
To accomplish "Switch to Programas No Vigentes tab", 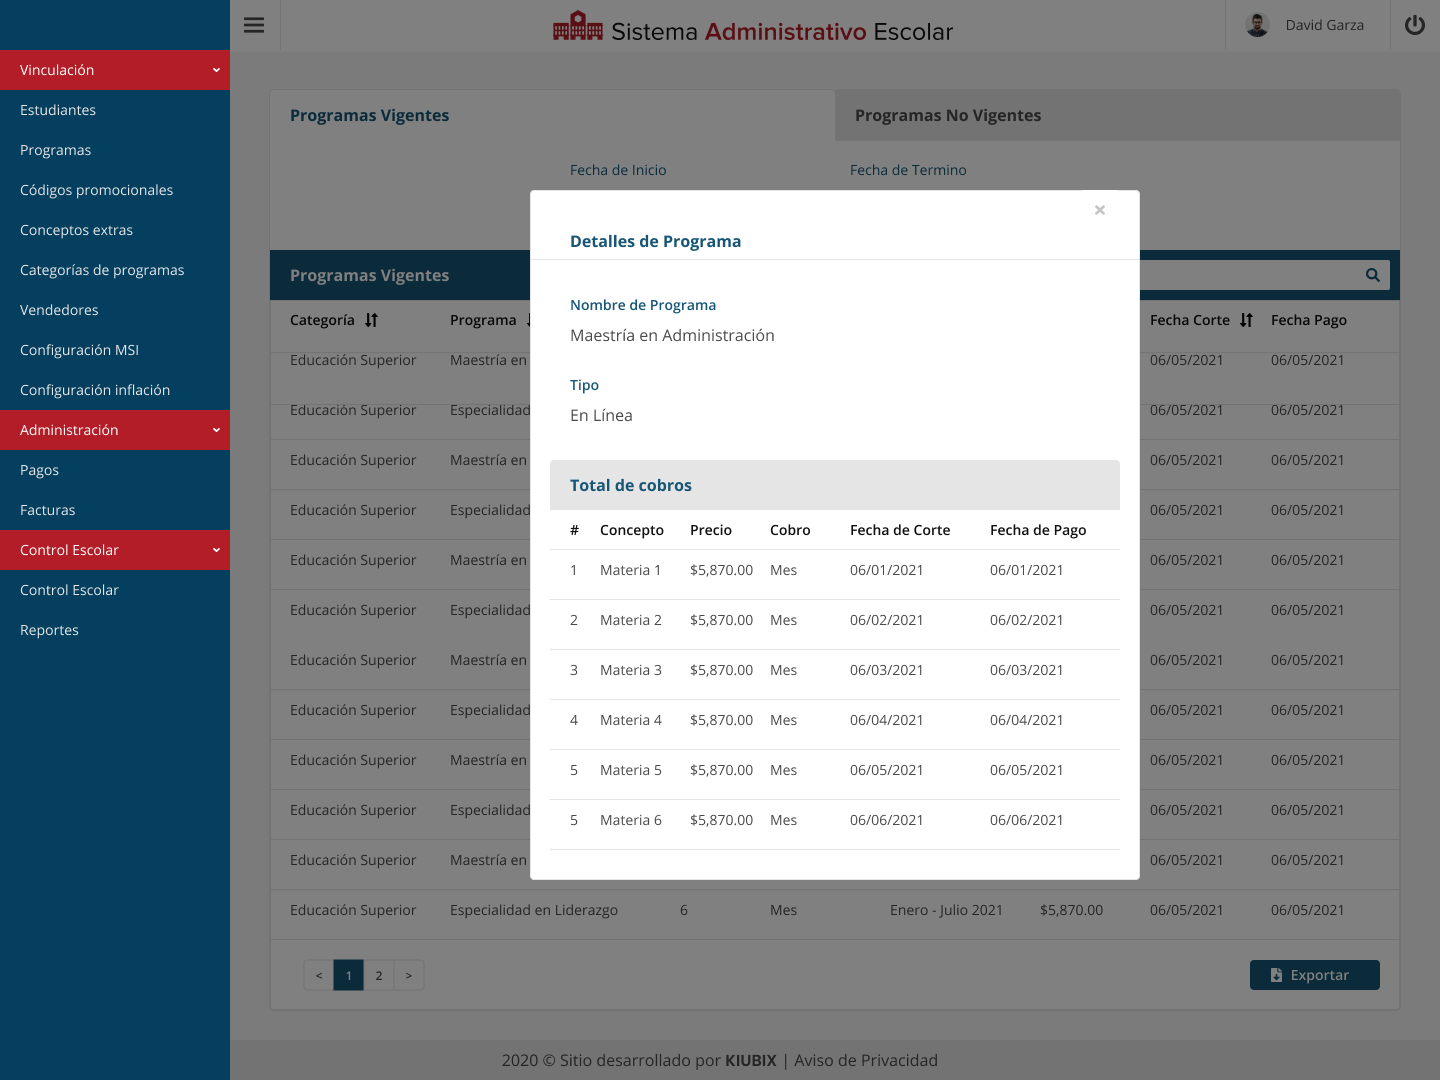I will [947, 115].
